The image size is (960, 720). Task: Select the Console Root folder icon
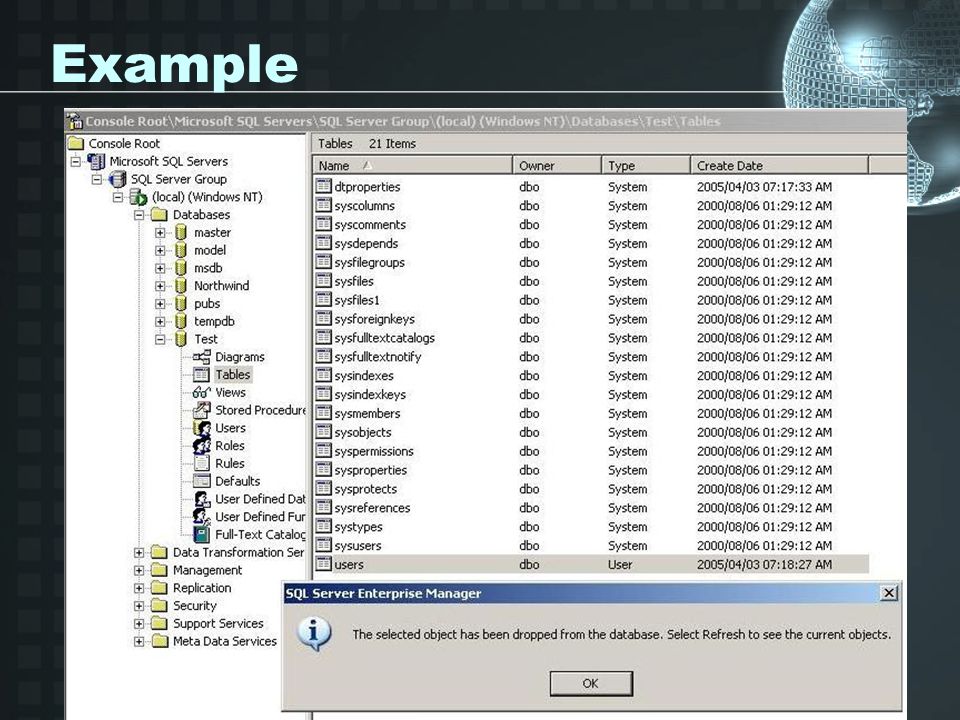(76, 143)
